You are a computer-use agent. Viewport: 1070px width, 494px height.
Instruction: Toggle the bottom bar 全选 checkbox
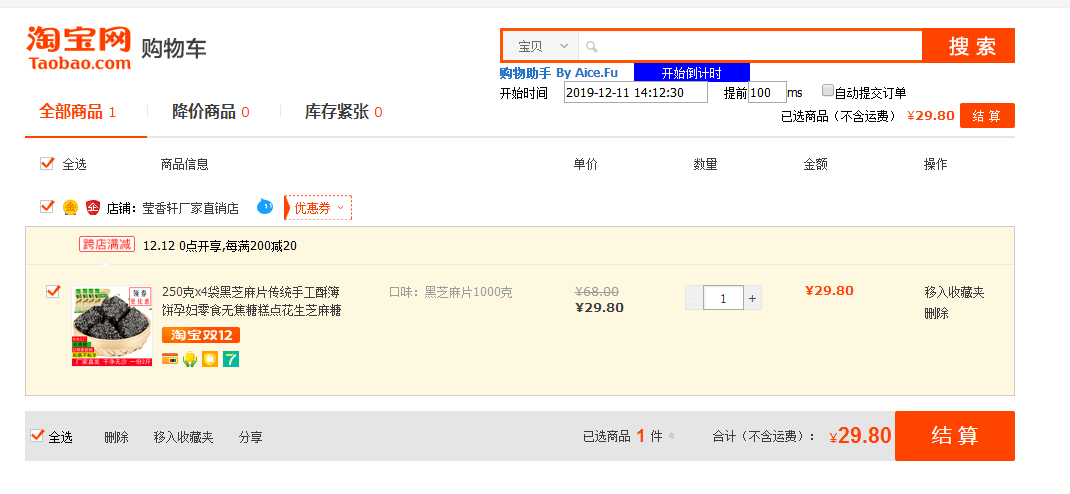pyautogui.click(x=38, y=435)
